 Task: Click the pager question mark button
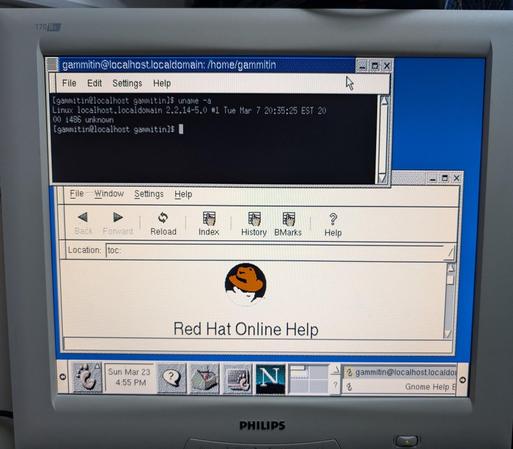pos(336,386)
